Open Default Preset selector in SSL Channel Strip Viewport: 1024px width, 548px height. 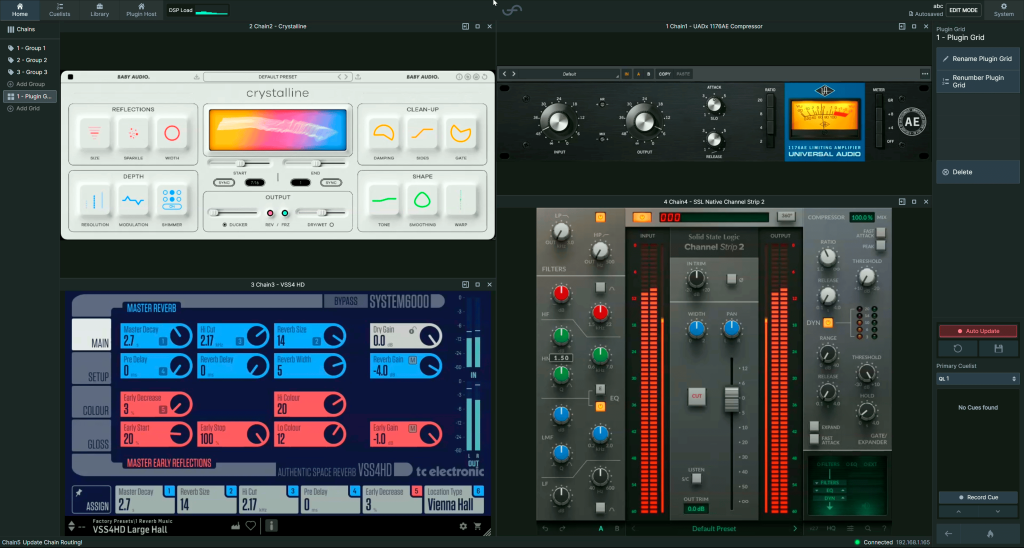point(714,528)
